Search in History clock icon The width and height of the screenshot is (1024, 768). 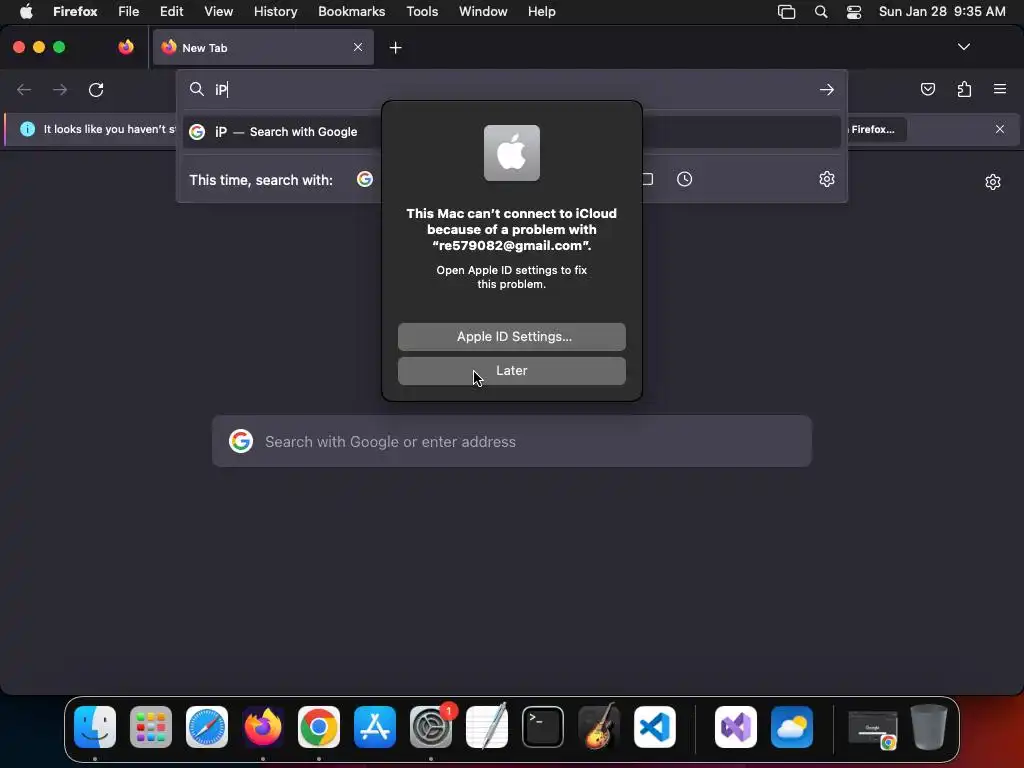coord(684,179)
